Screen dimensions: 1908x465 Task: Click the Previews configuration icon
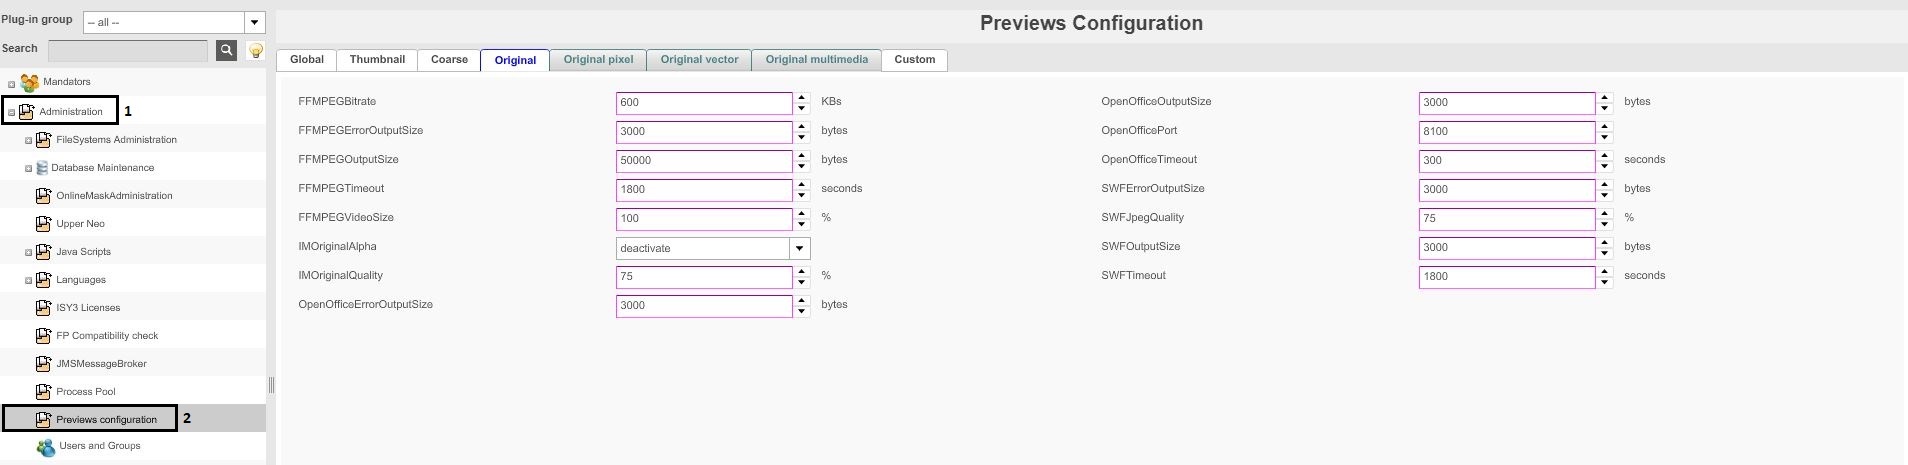(43, 420)
